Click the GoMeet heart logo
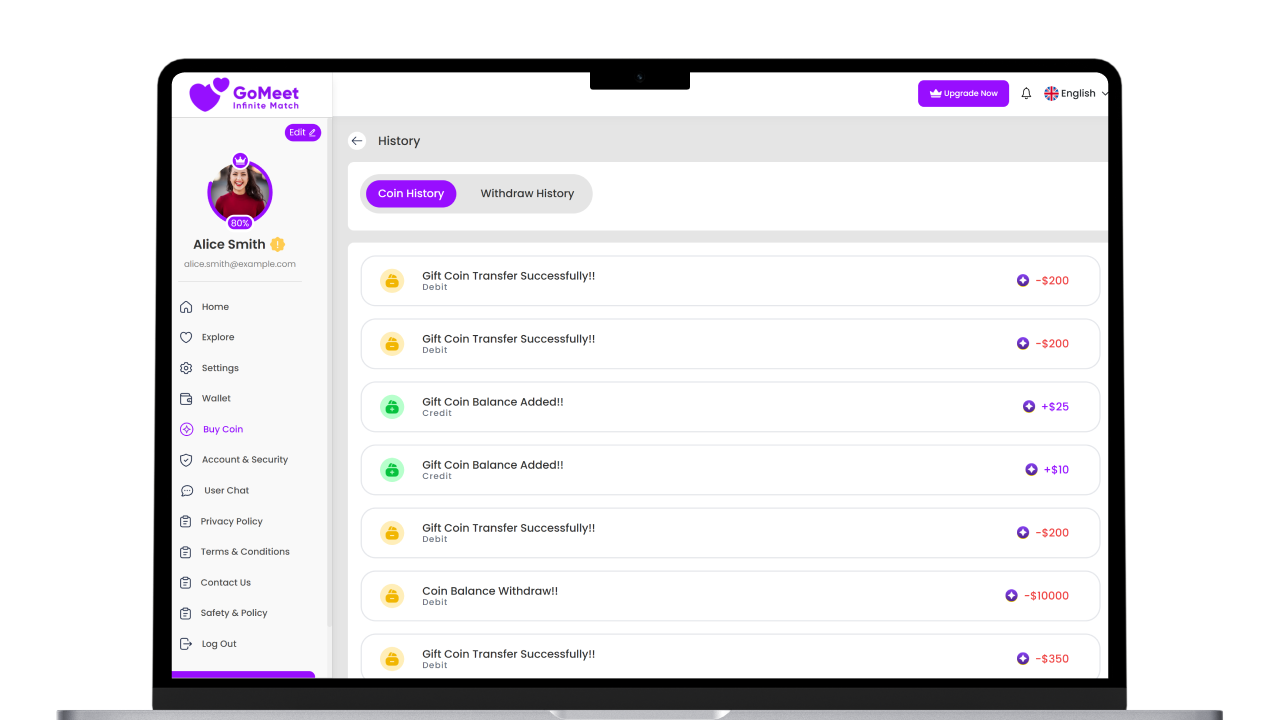The image size is (1280, 720). coord(209,95)
